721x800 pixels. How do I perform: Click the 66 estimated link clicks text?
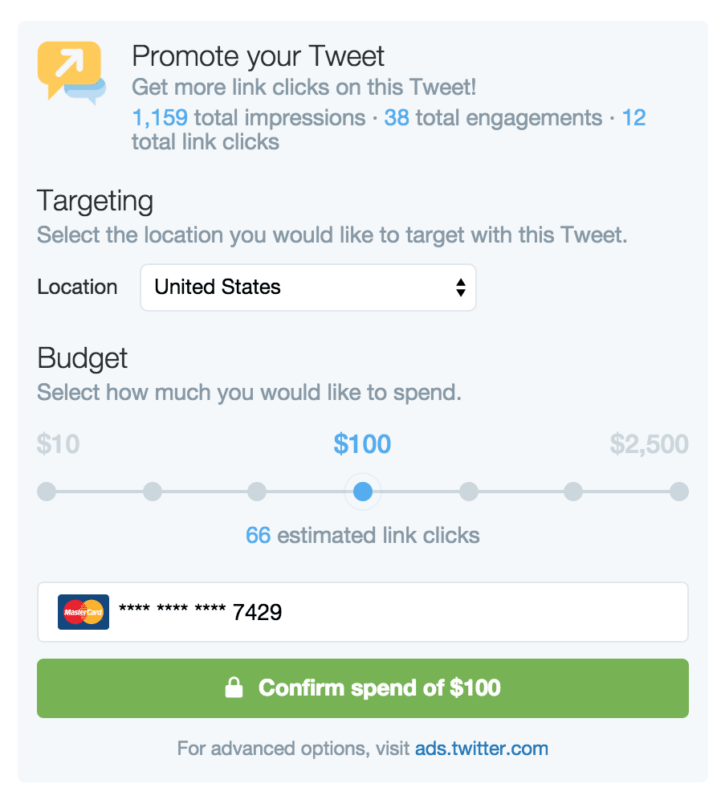tap(362, 535)
